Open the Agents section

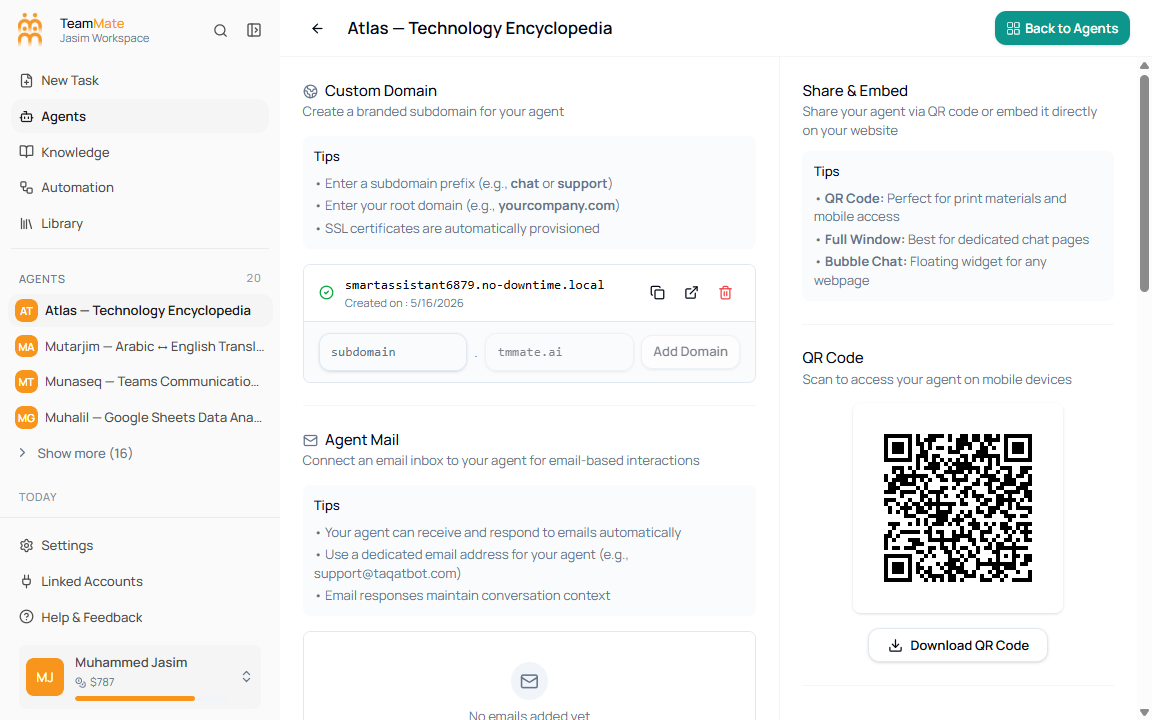click(140, 116)
